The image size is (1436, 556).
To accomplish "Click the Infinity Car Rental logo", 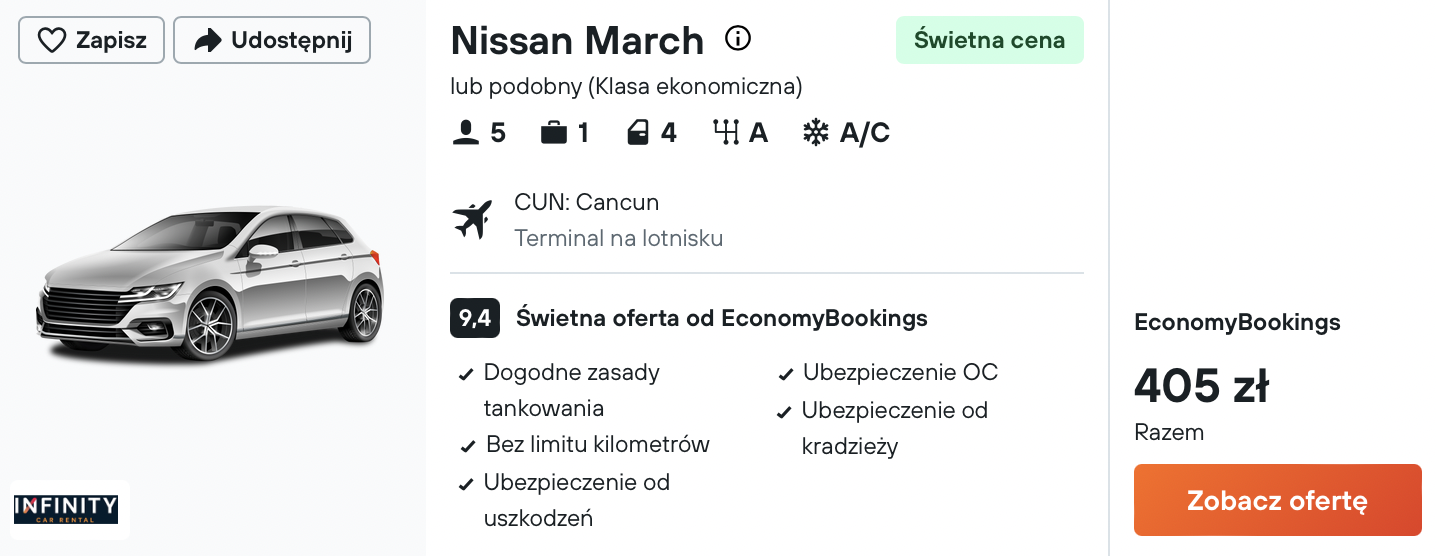I will pyautogui.click(x=70, y=510).
